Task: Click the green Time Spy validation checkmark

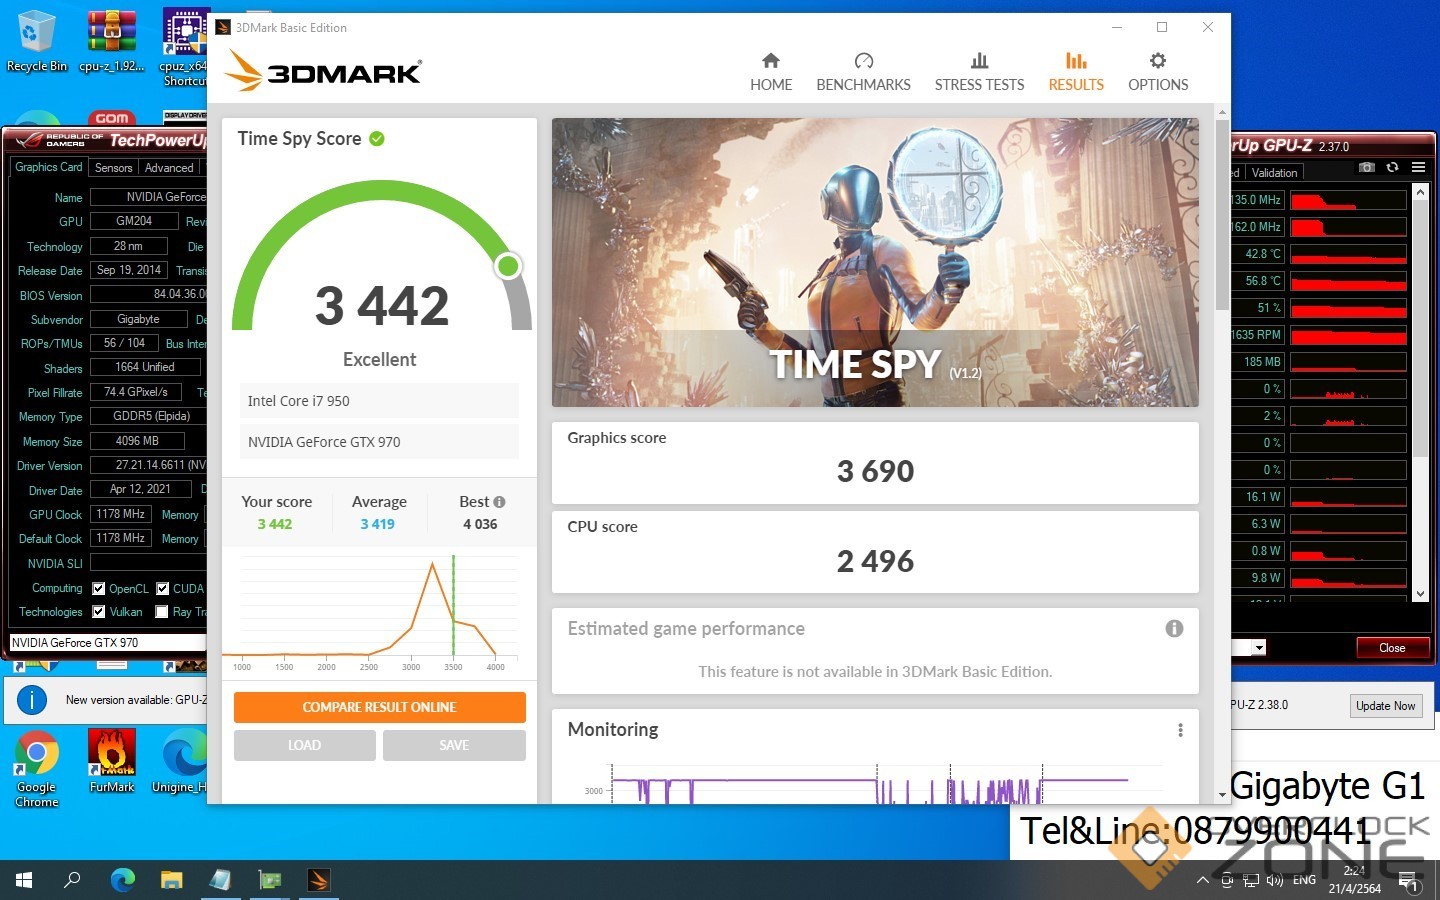Action: [377, 139]
